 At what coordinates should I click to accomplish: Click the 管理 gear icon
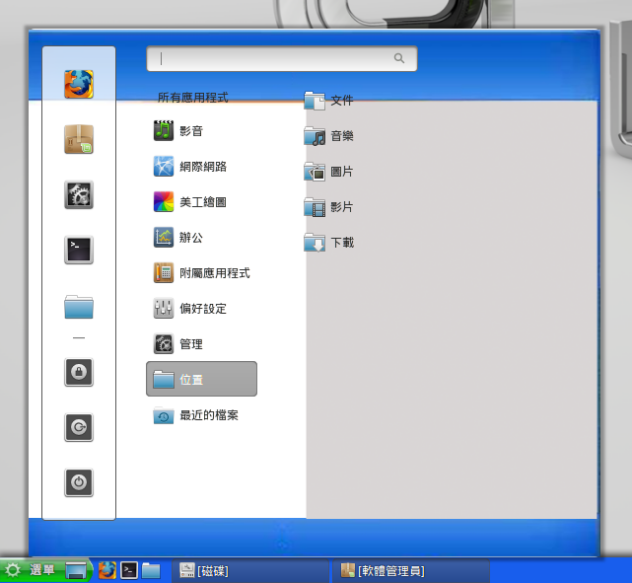pos(164,344)
